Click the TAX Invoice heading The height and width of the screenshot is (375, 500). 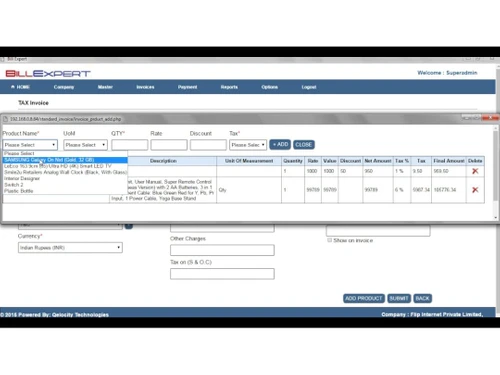[x=33, y=103]
